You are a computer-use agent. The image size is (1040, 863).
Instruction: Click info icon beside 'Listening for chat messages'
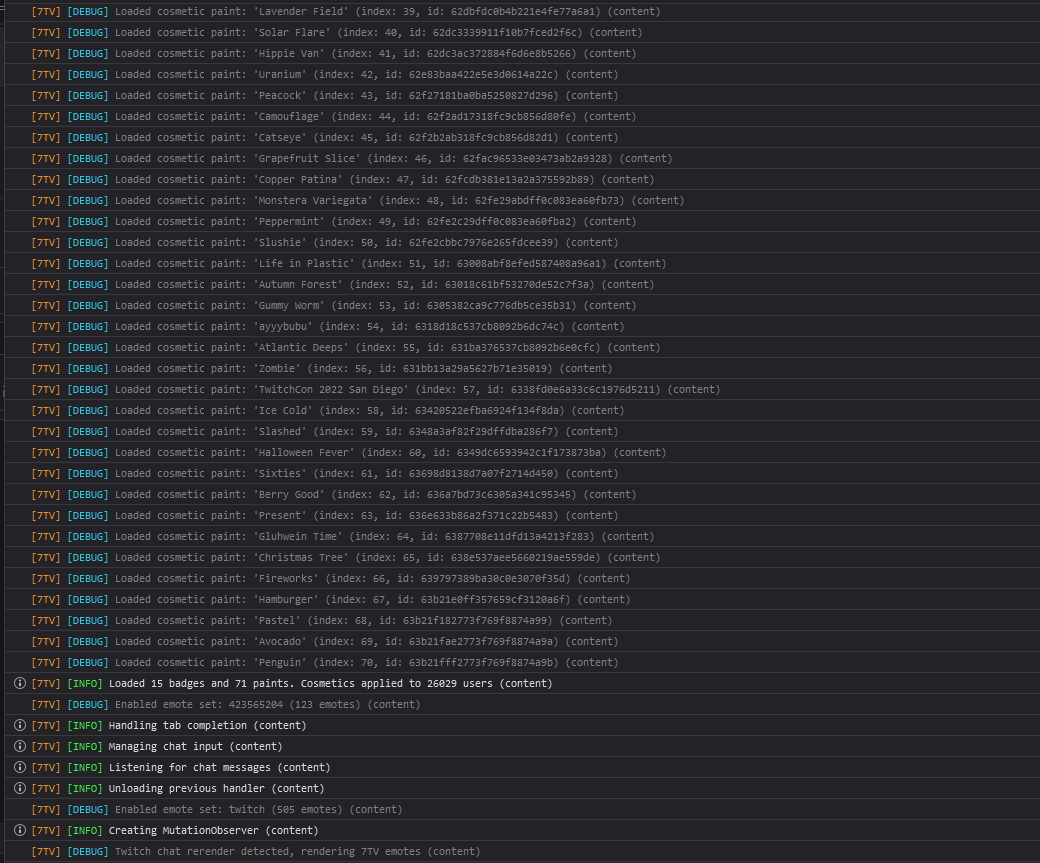pyautogui.click(x=20, y=767)
